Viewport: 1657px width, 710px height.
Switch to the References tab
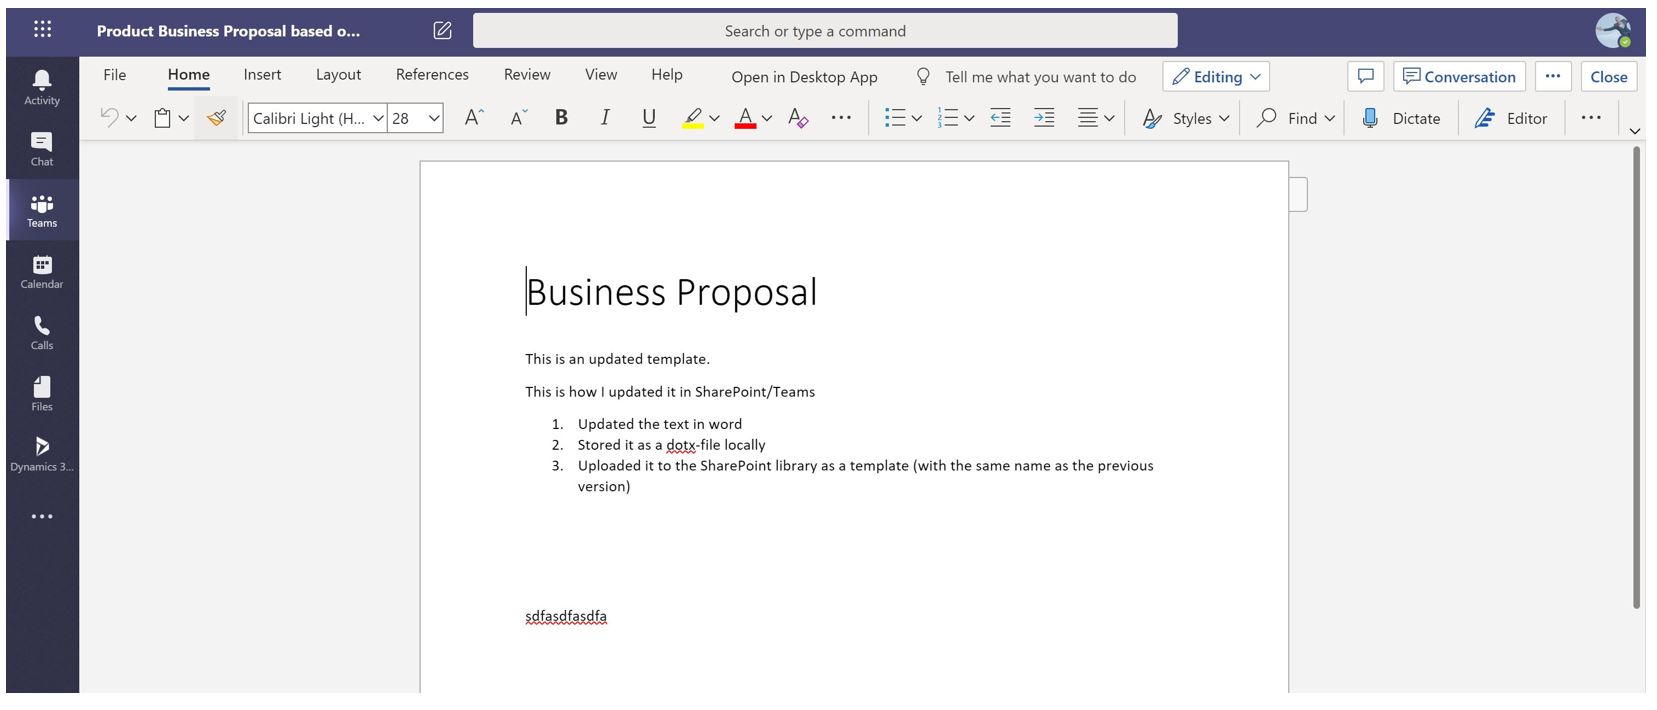(432, 75)
